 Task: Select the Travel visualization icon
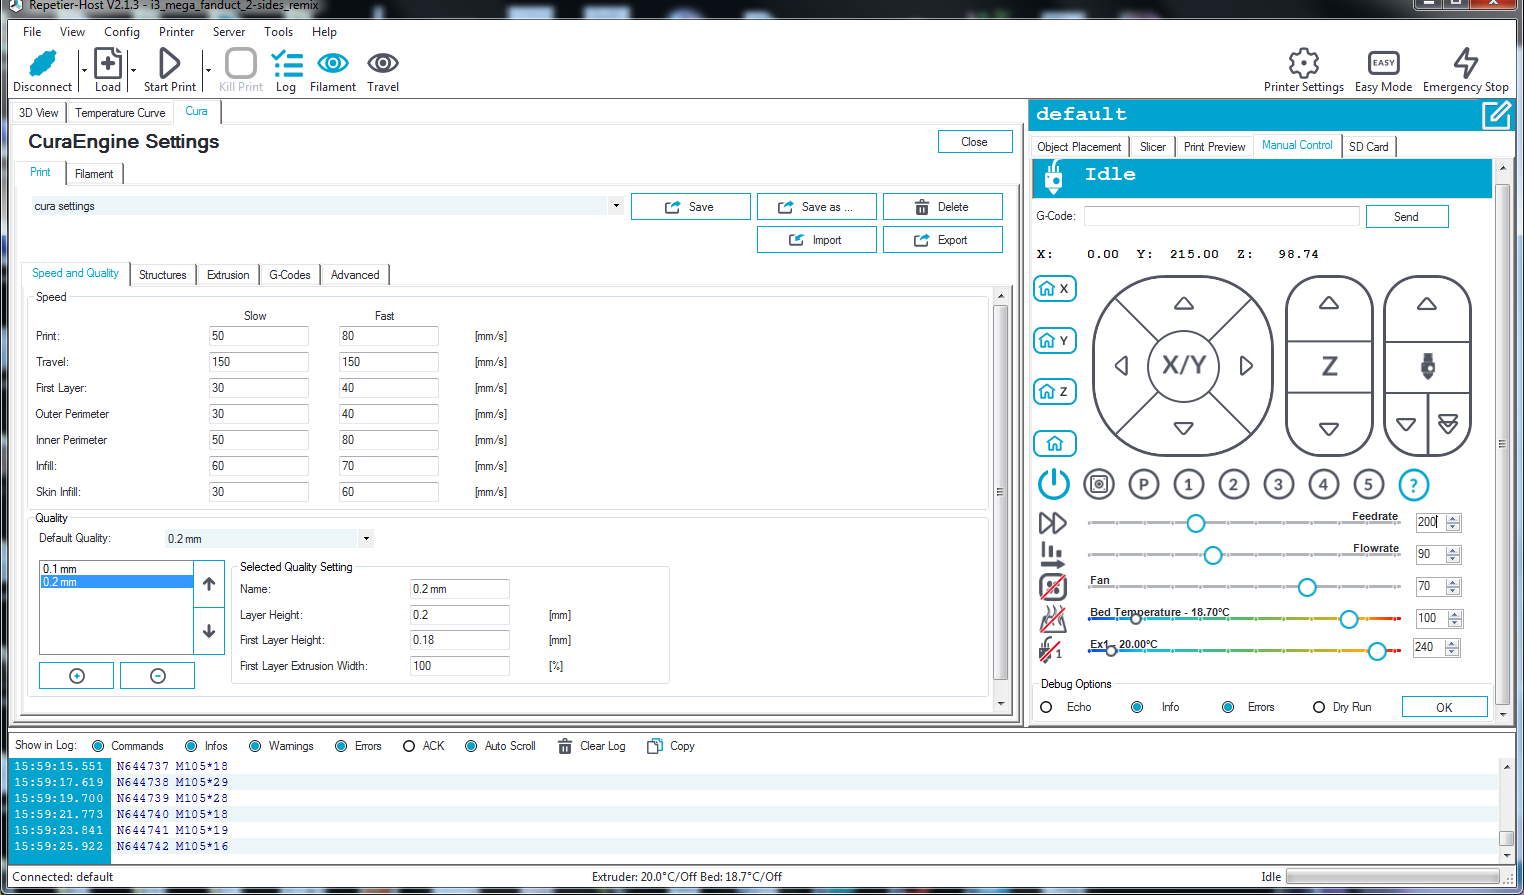point(383,66)
